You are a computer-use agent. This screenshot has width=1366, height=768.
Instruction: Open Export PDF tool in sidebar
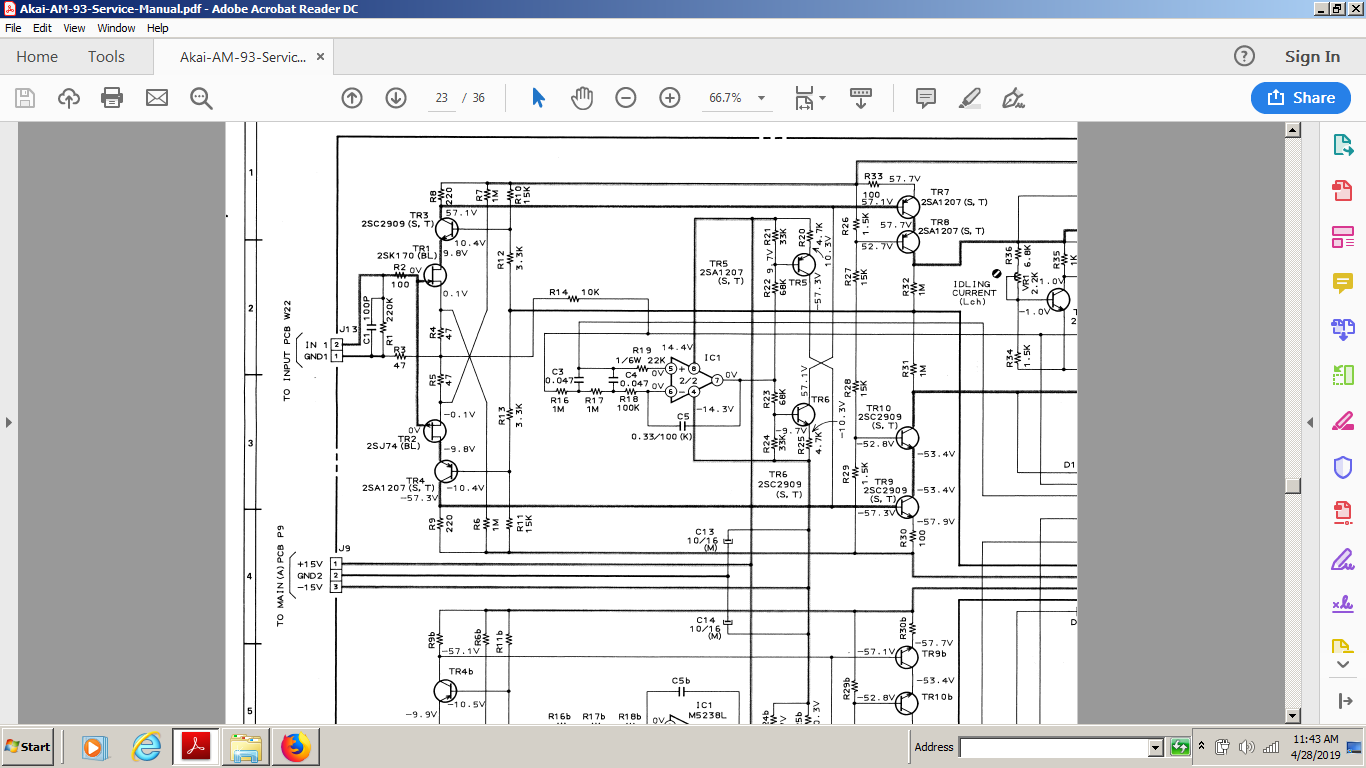[x=1343, y=145]
